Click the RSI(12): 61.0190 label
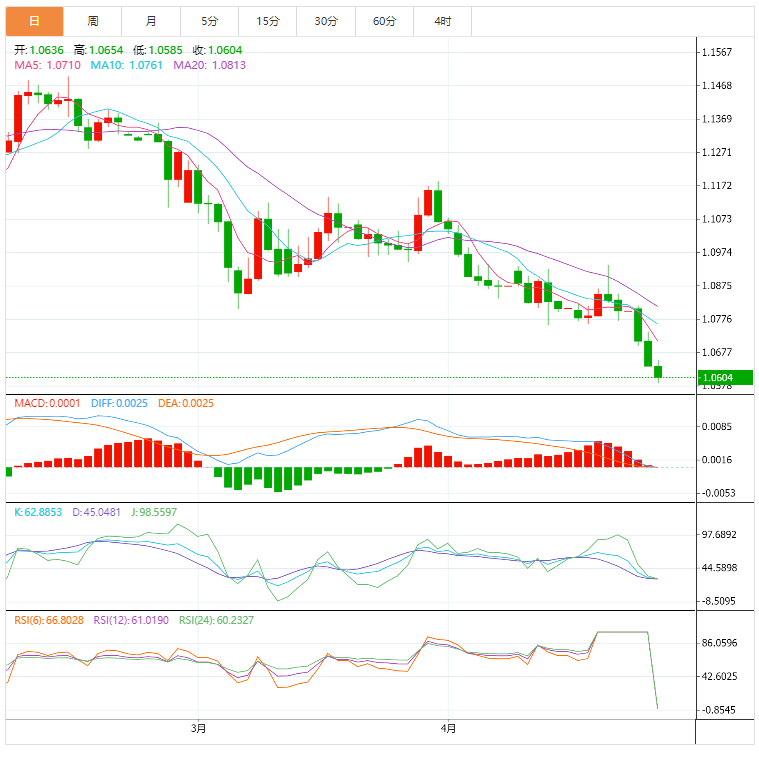 pyautogui.click(x=131, y=621)
